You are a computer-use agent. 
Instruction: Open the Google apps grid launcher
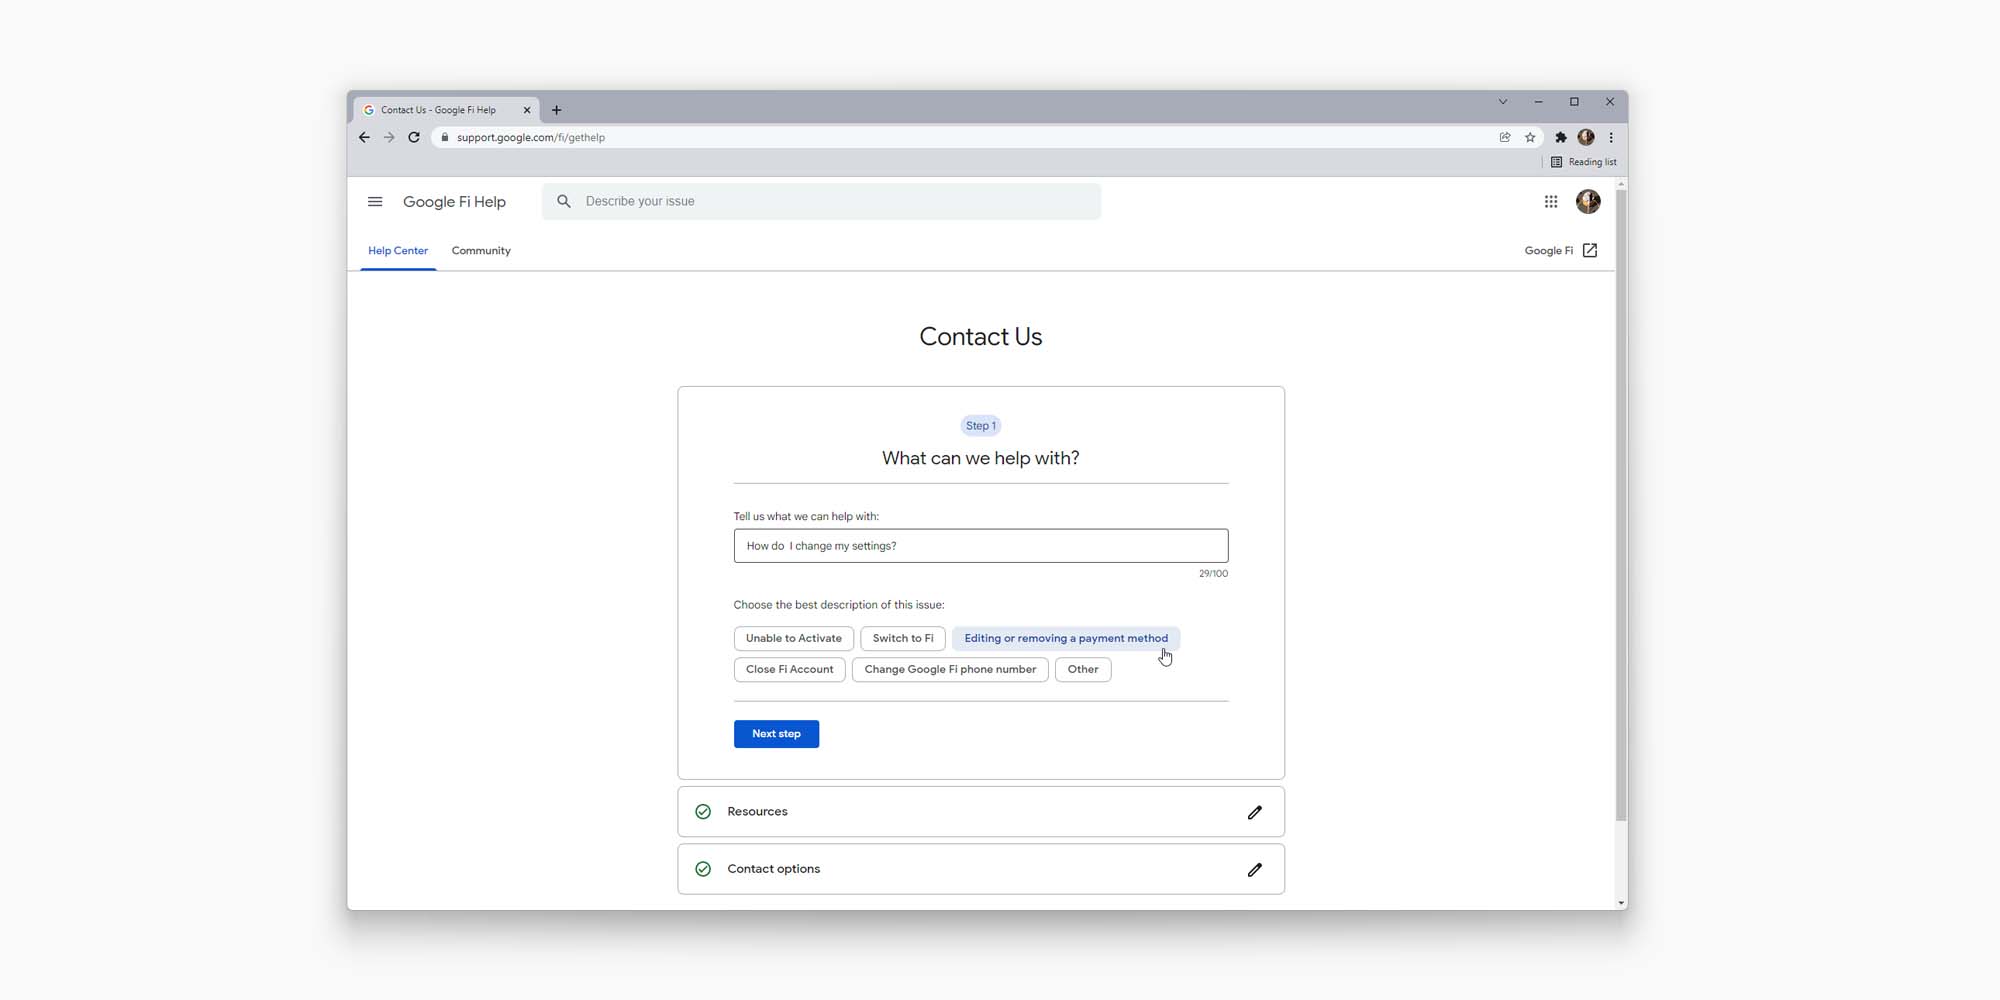pyautogui.click(x=1551, y=201)
